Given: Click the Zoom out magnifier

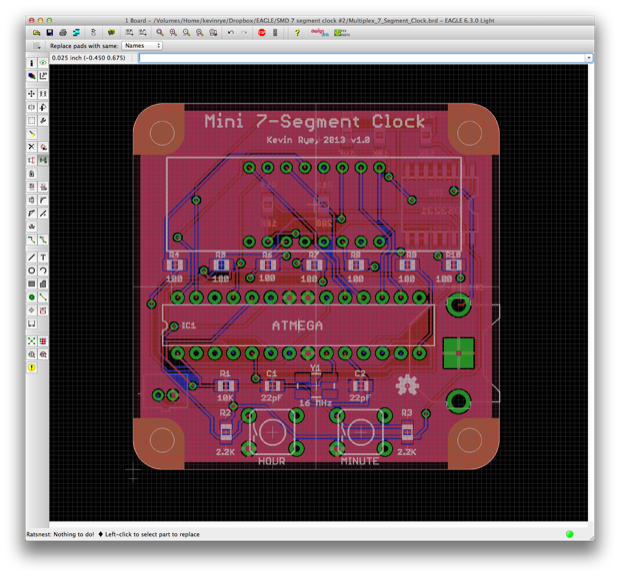Looking at the screenshot, I should pos(186,32).
